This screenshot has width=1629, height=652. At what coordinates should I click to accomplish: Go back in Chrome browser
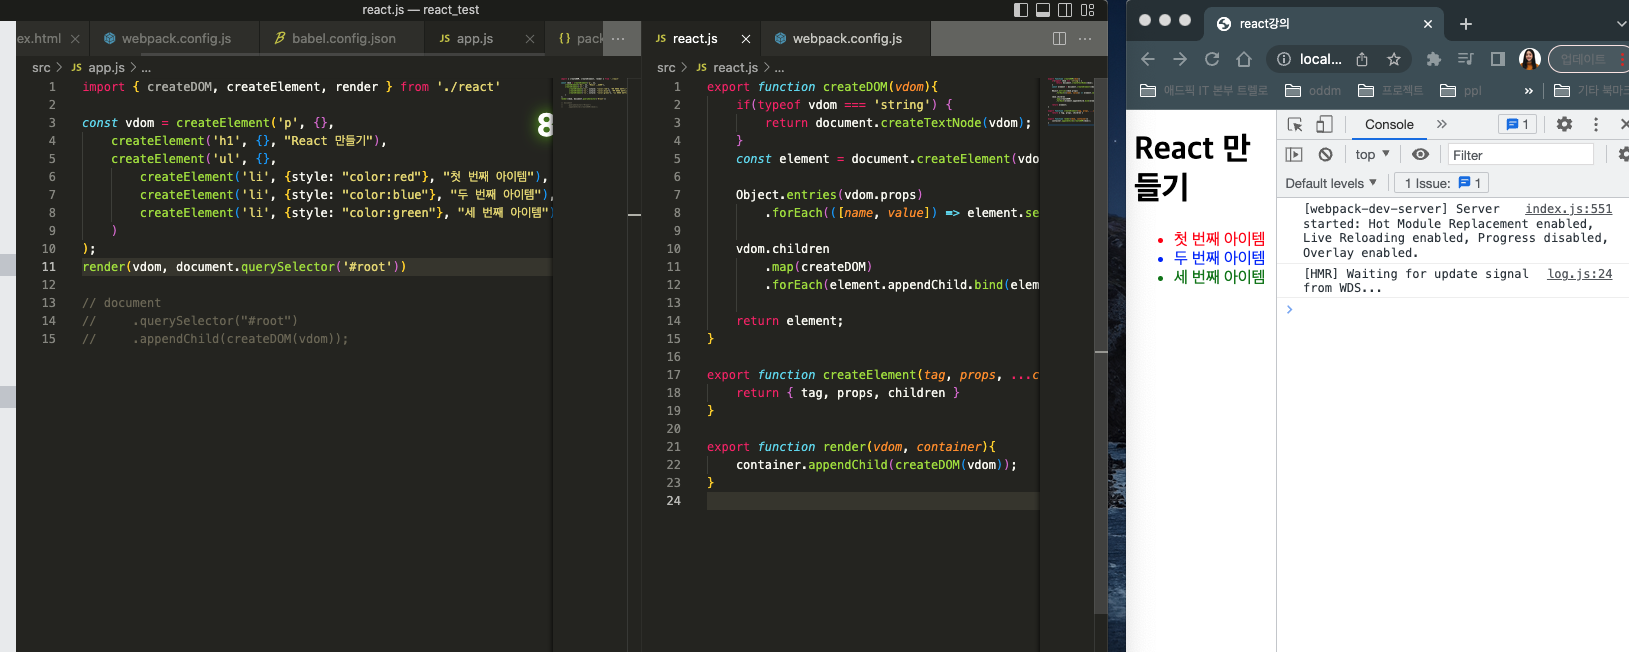[1148, 59]
